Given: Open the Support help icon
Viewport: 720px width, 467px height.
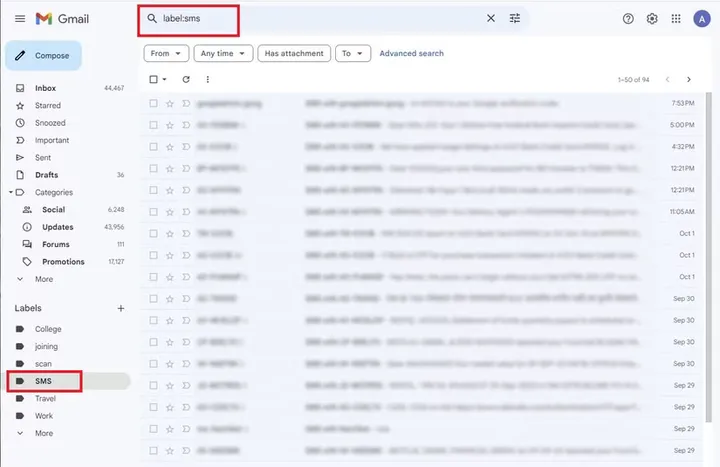Looking at the screenshot, I should click(628, 19).
